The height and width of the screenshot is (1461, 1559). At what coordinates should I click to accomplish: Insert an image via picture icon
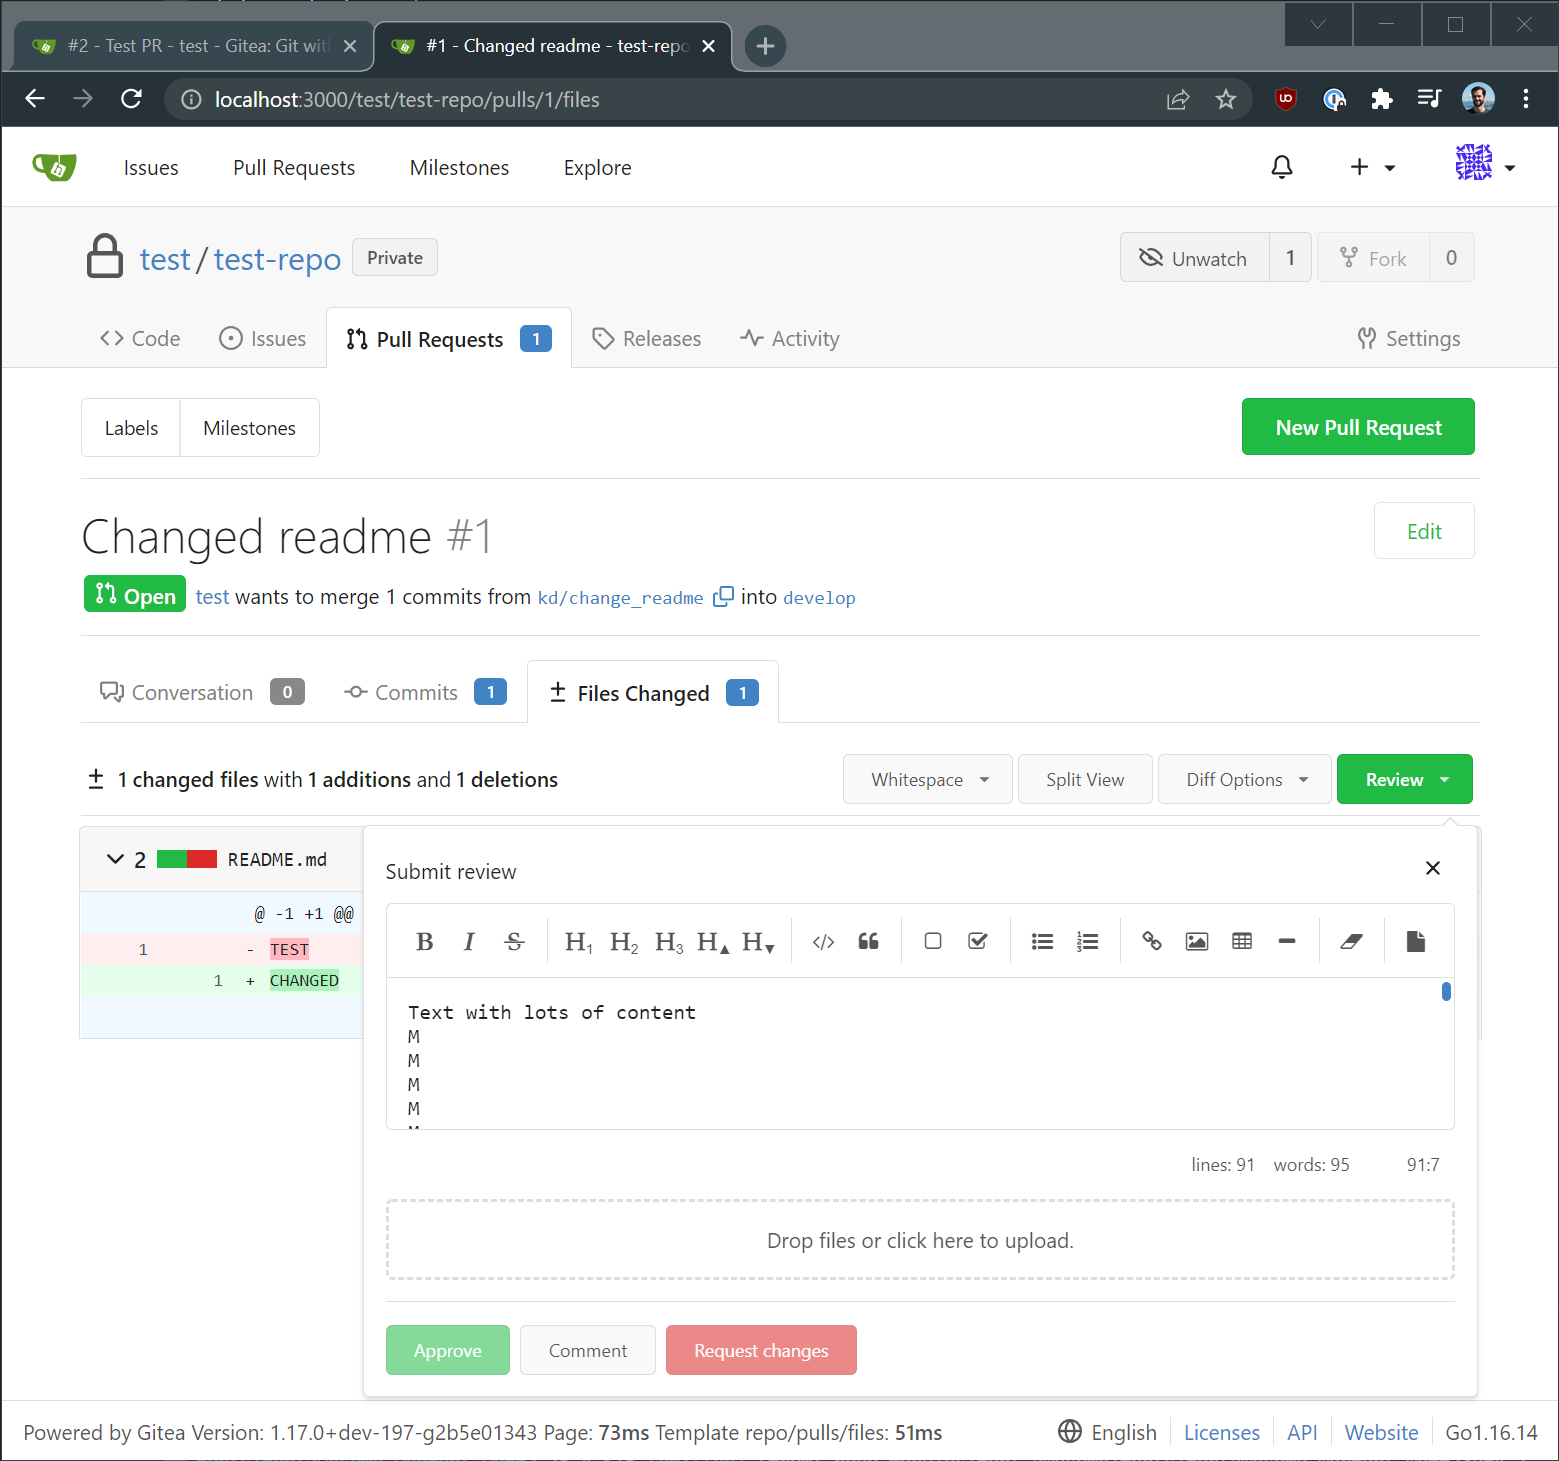coord(1197,941)
